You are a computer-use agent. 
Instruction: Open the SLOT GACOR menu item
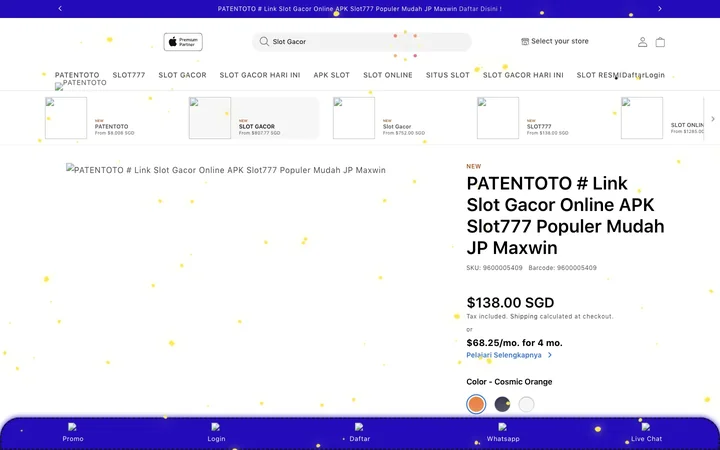pos(182,75)
